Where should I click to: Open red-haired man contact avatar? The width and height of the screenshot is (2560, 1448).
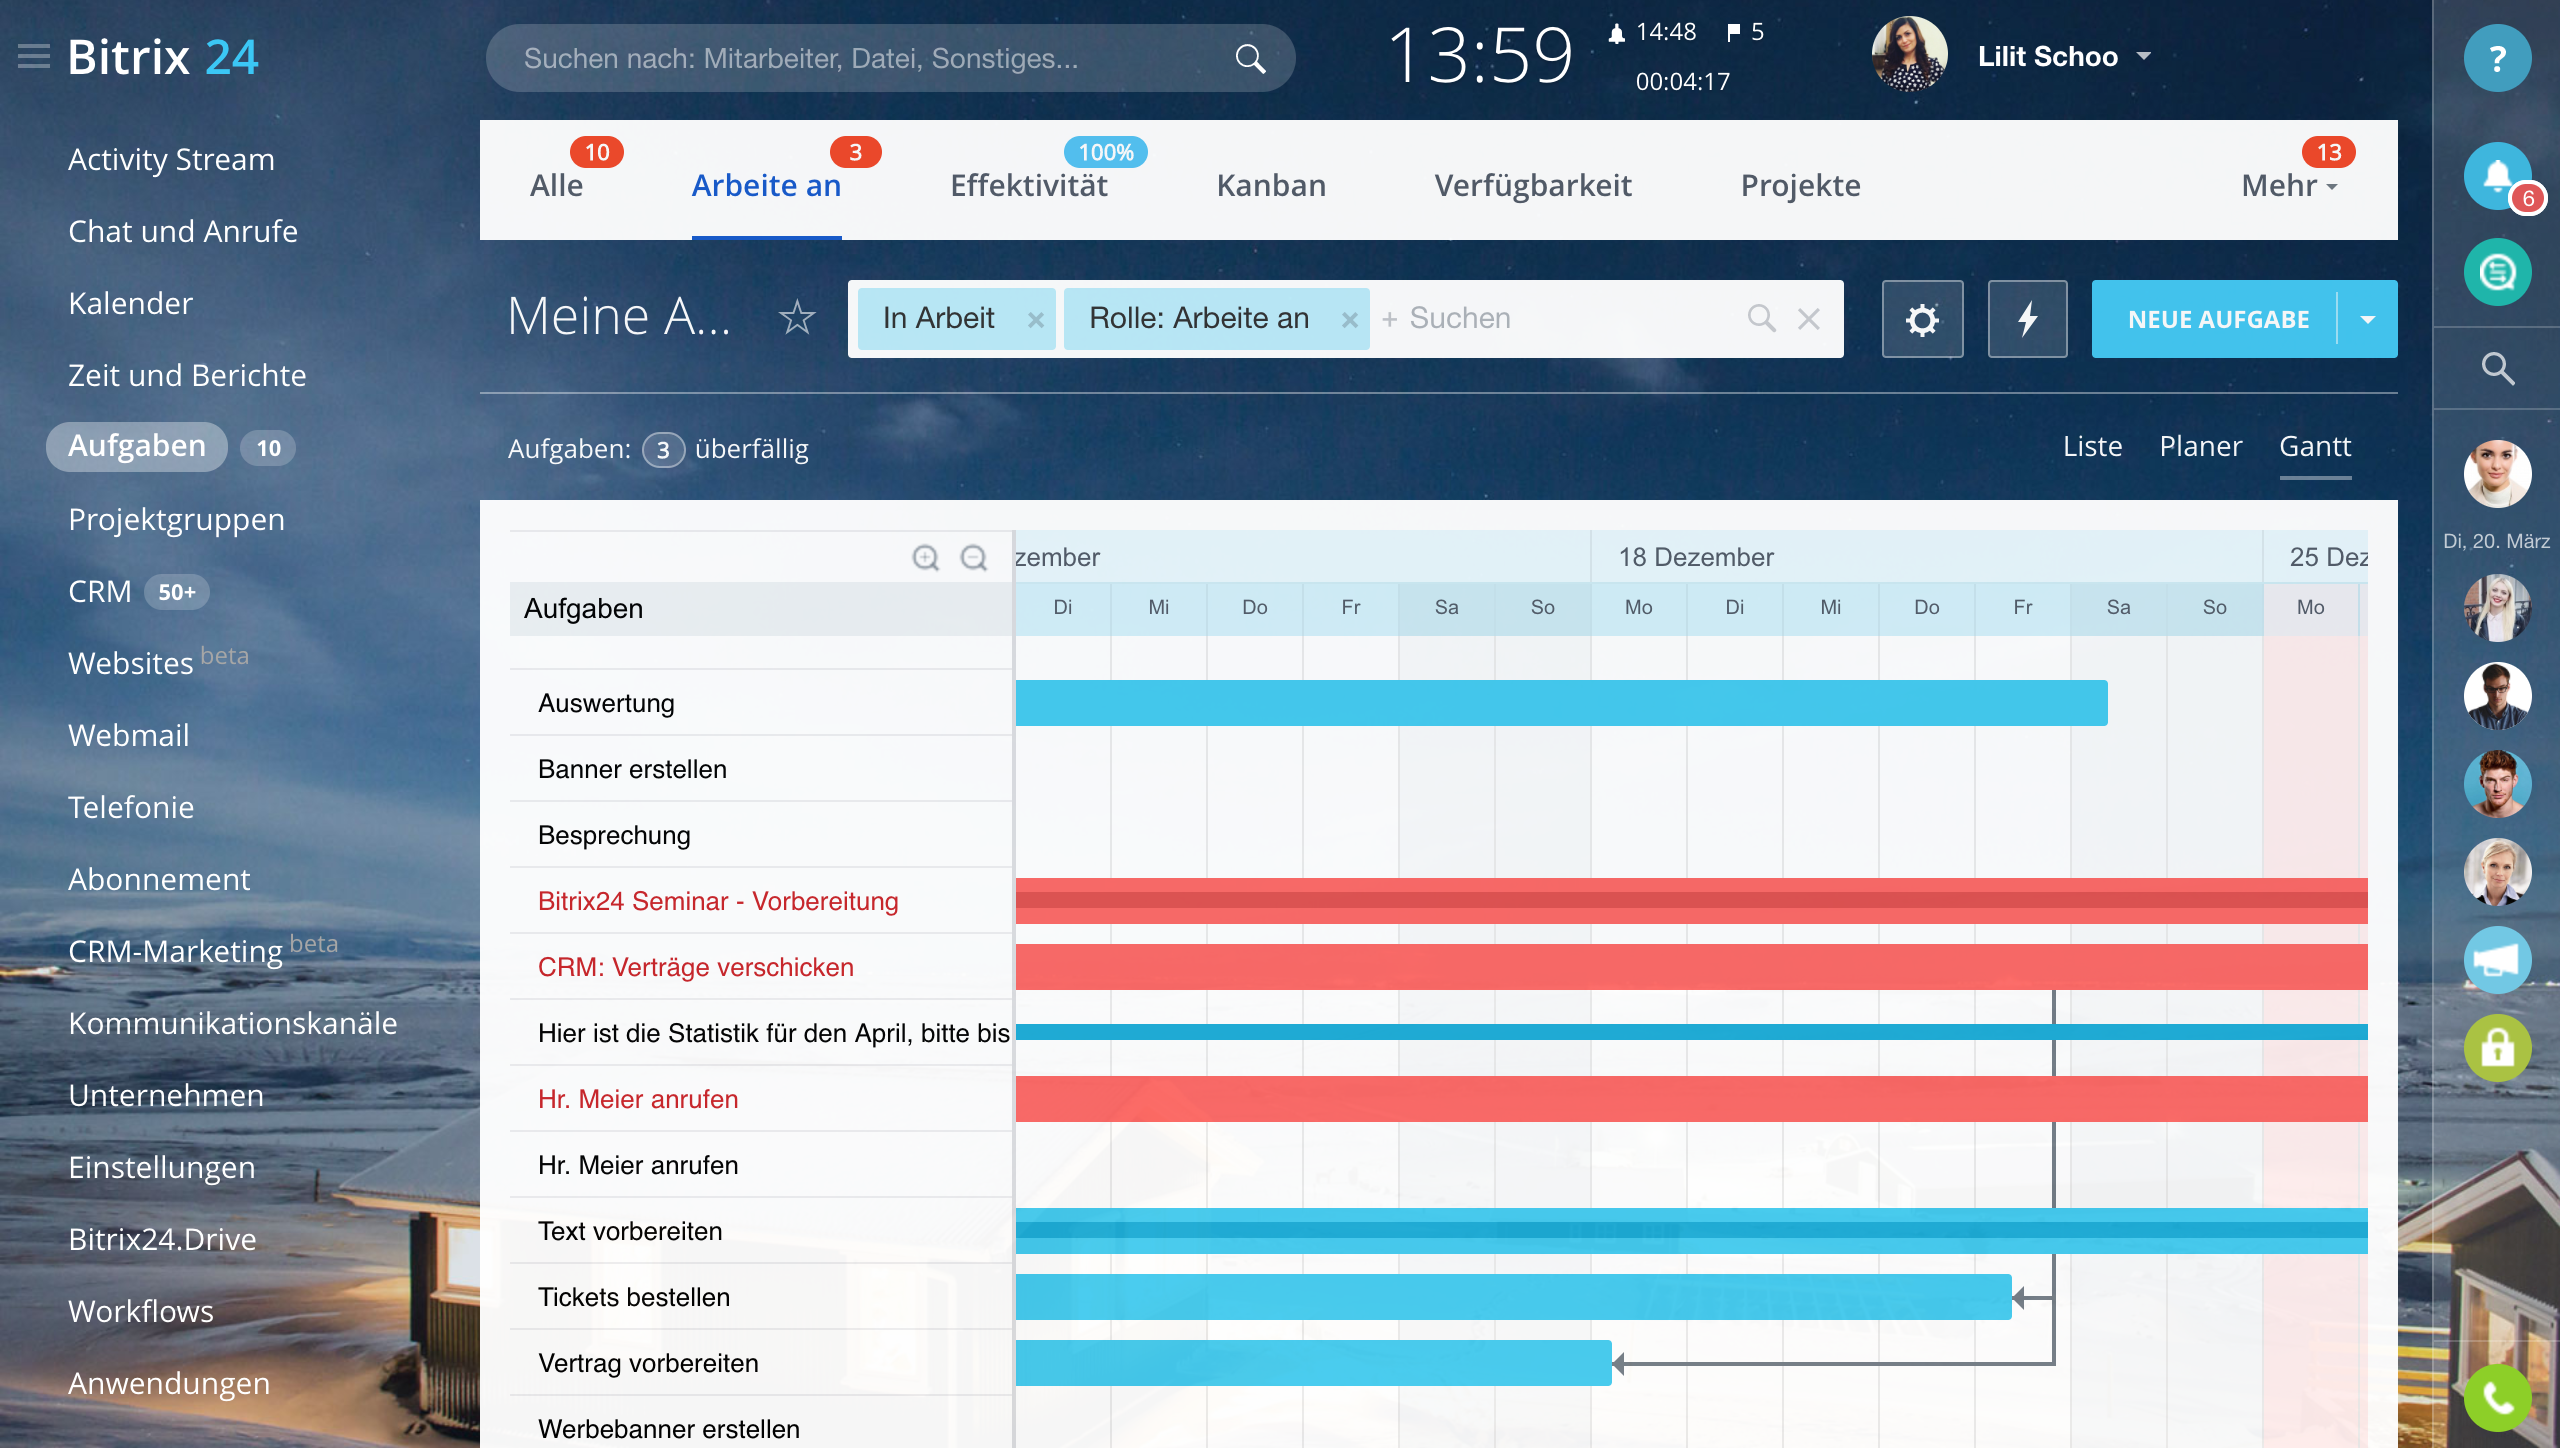pos(2497,784)
